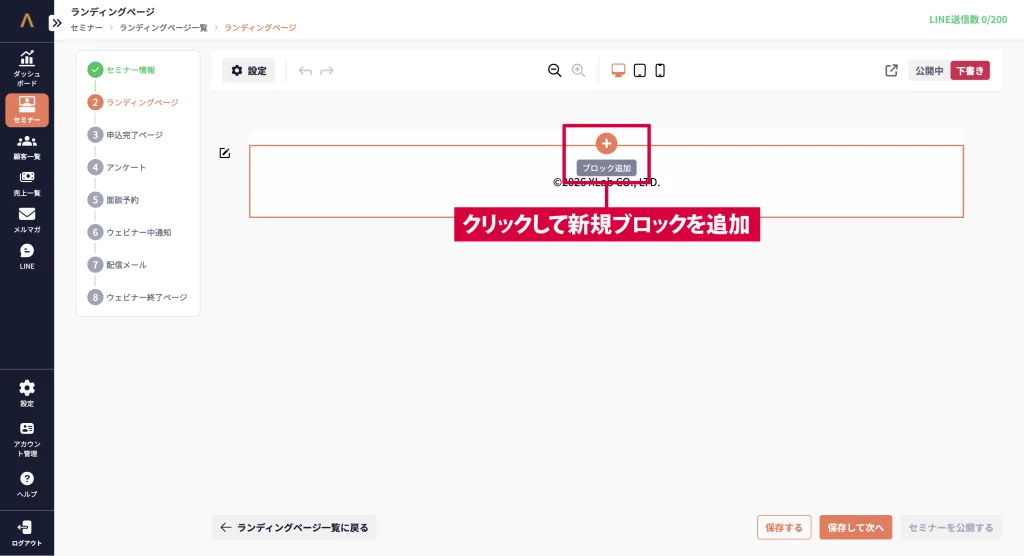1024x556 pixels.
Task: Go to step 4 アンケート
Action: click(126, 167)
